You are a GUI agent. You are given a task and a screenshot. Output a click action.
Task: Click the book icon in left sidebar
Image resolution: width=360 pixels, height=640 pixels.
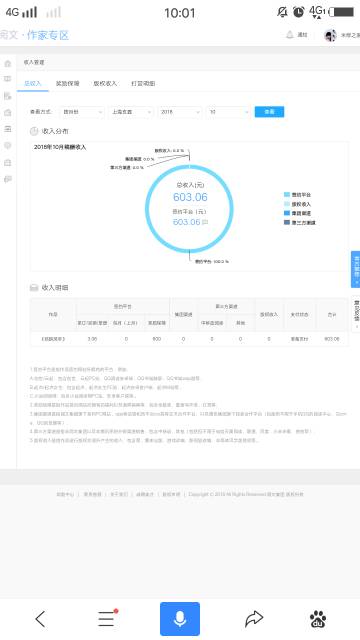(x=8, y=79)
